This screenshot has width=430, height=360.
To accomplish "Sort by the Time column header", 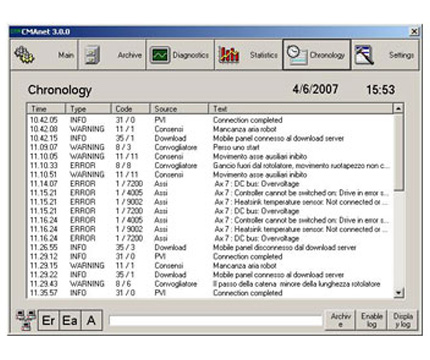I will 46,109.
